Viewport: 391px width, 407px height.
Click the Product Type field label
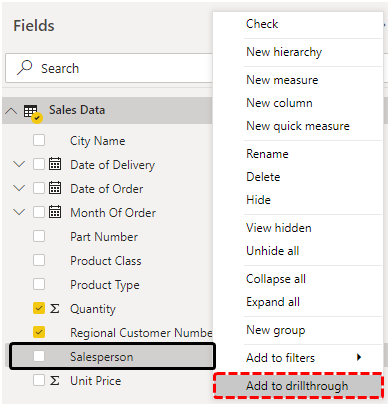(x=105, y=285)
